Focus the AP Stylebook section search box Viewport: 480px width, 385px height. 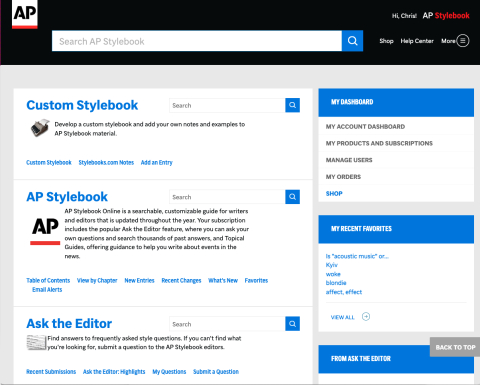[x=227, y=197]
